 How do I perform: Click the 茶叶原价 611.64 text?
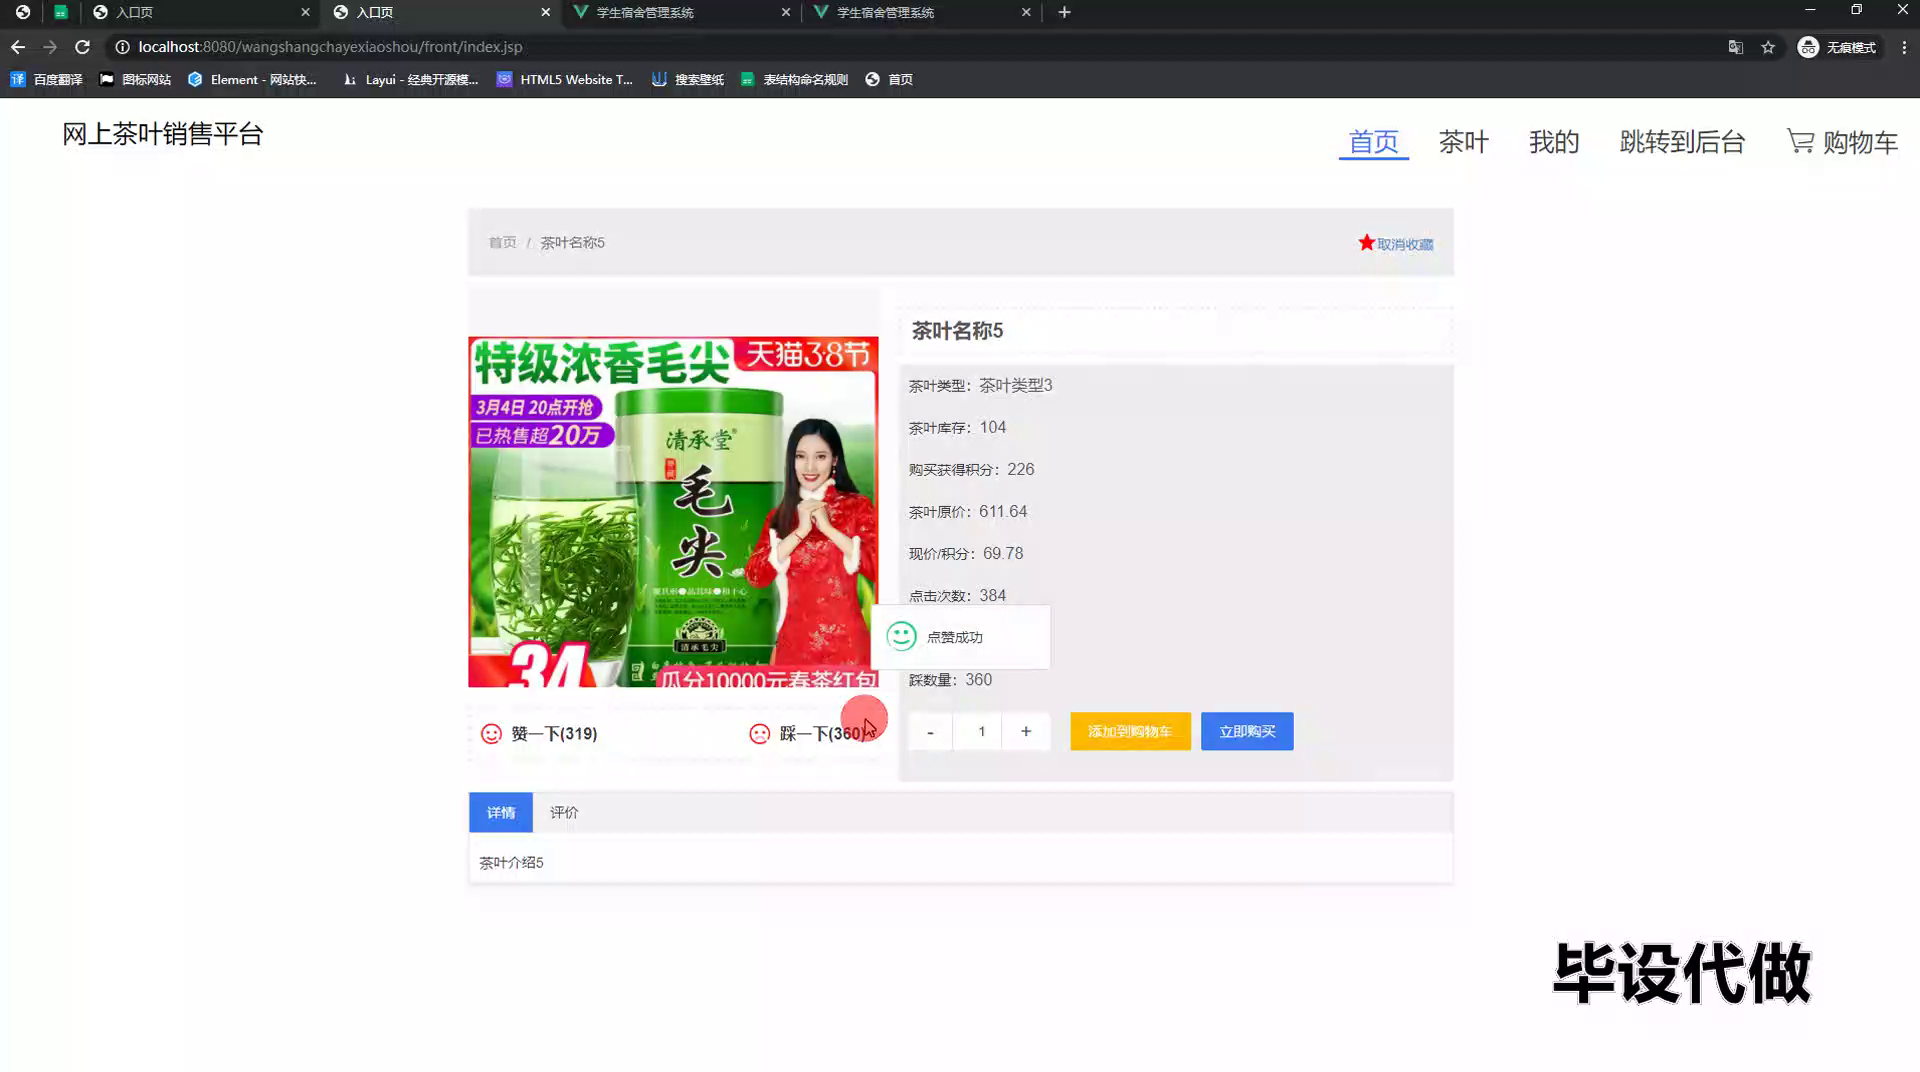tap(967, 511)
